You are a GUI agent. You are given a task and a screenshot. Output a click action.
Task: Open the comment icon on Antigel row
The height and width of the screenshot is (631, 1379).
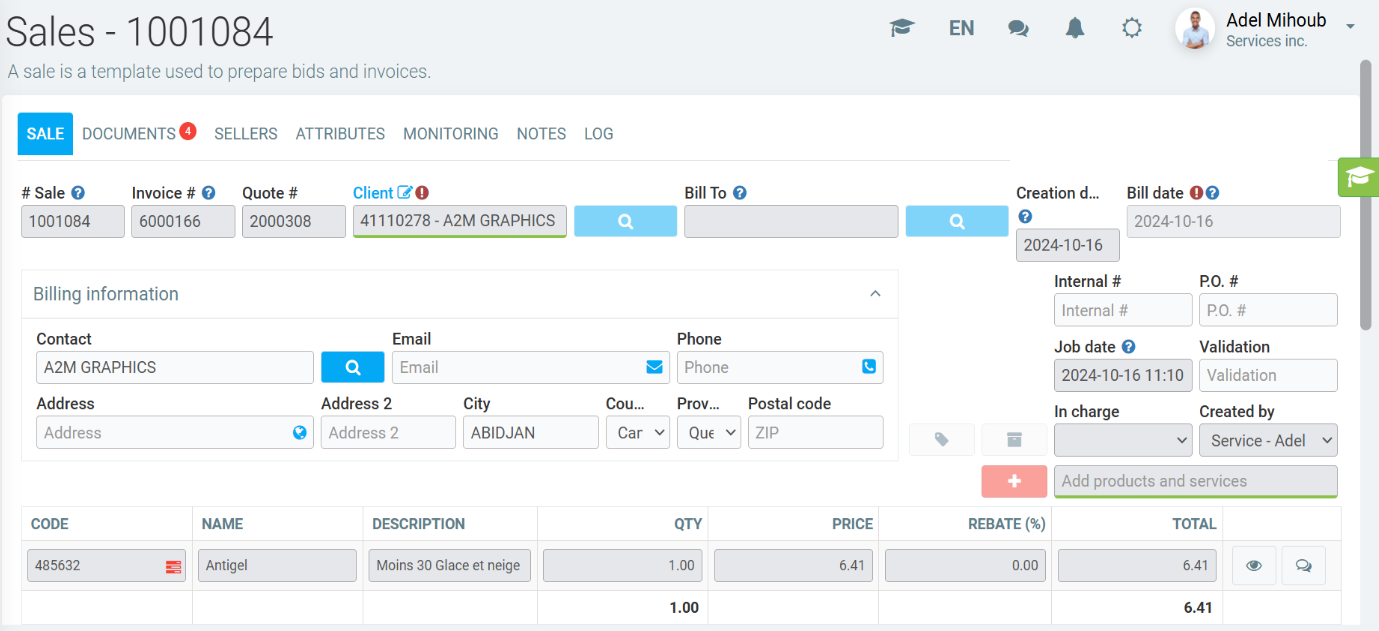[x=1303, y=565]
